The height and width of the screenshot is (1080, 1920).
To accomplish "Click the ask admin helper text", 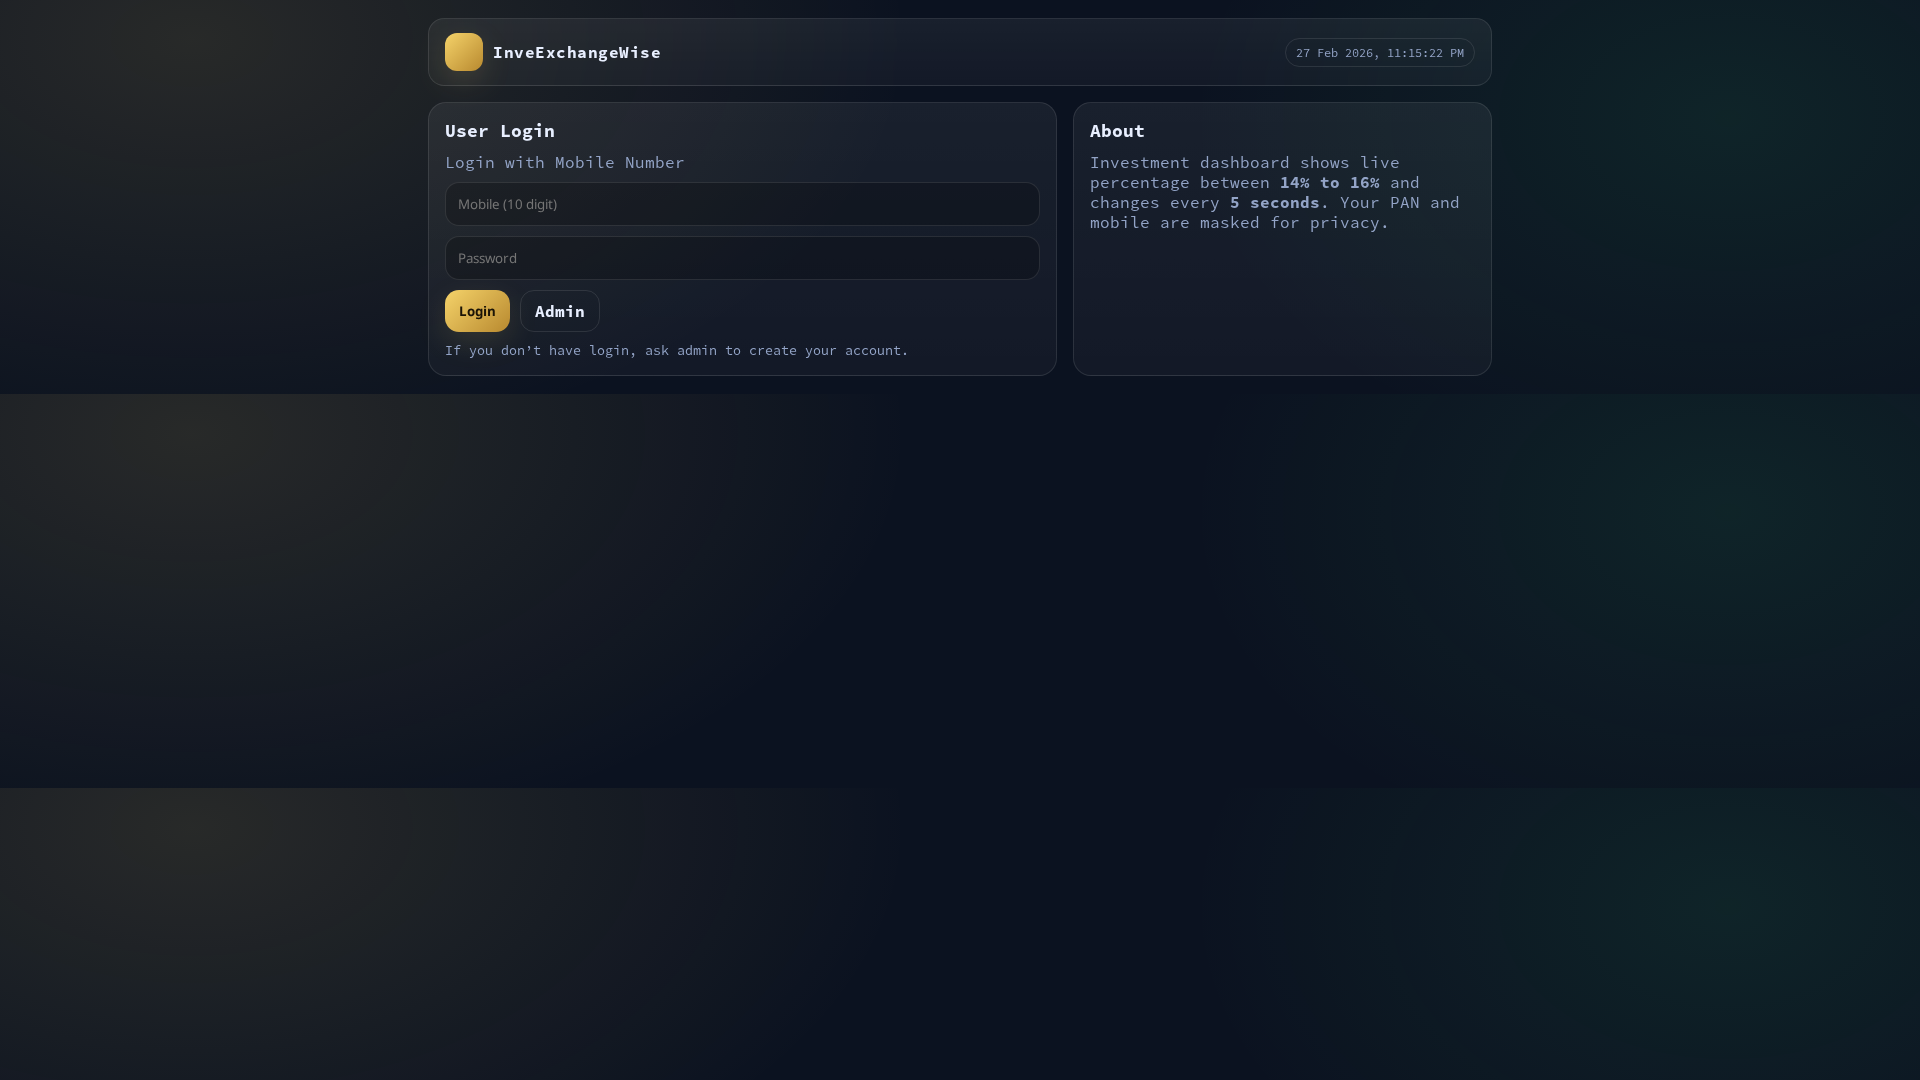I will (x=676, y=351).
